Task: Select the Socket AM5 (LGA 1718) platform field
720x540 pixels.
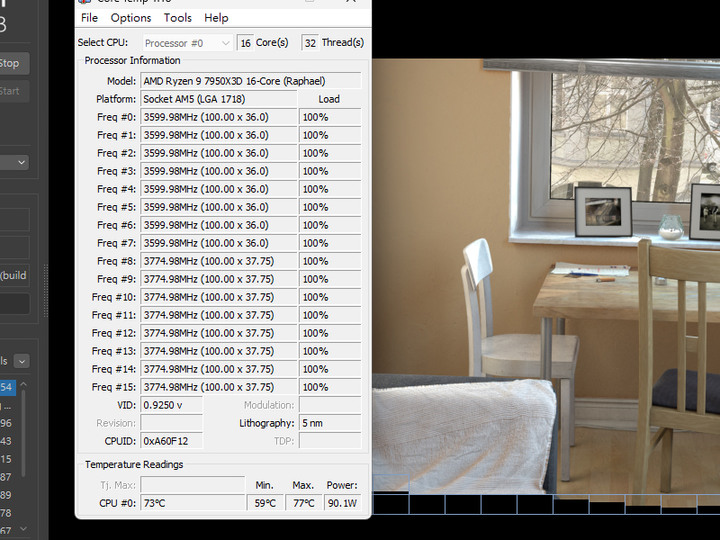Action: pos(219,99)
